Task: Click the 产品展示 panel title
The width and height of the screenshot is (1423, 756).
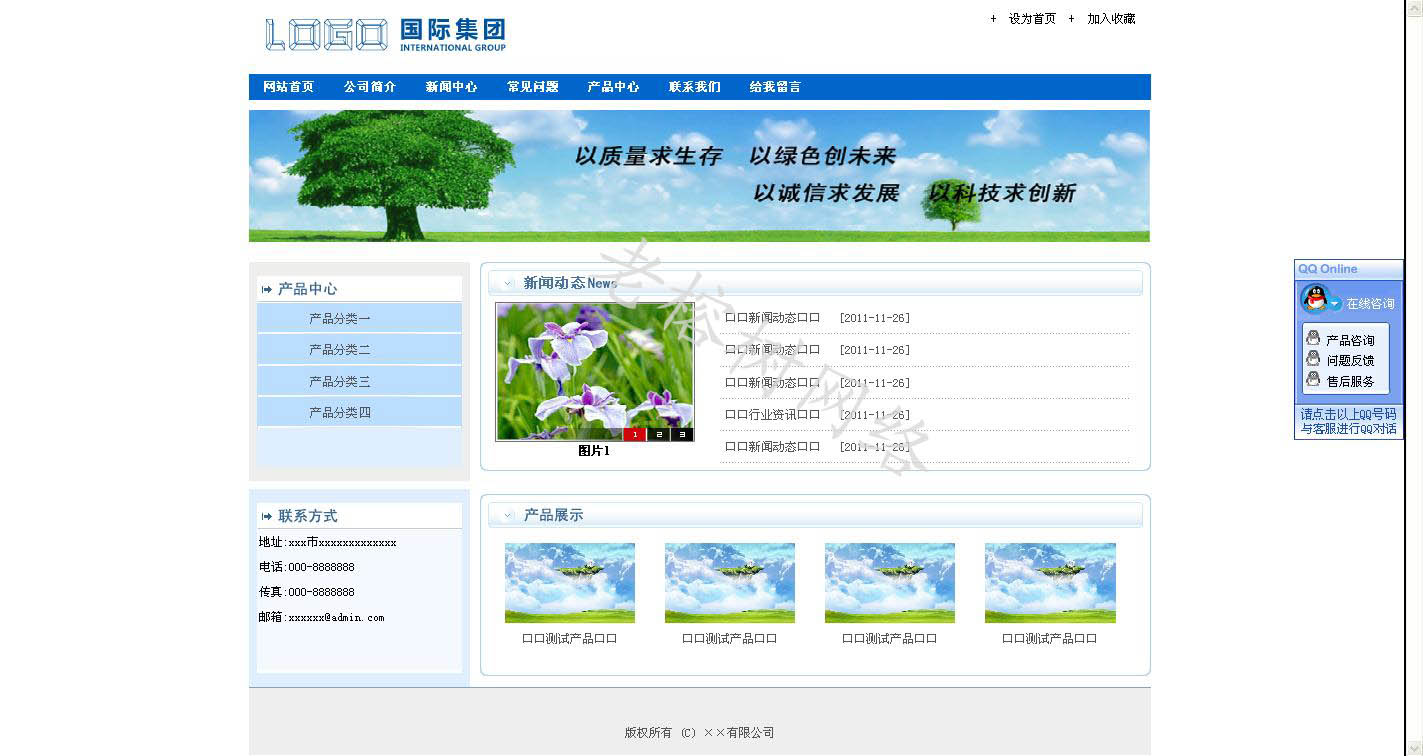Action: point(553,516)
